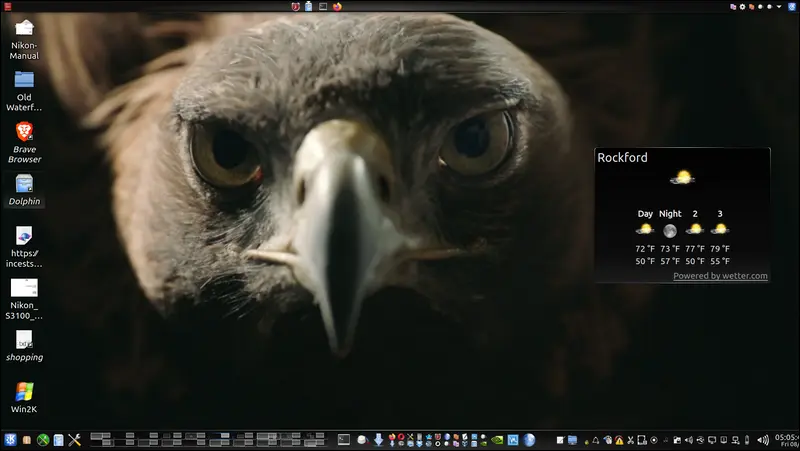This screenshot has height=451, width=800.
Task: Open the Nikon_S3100_... file icon
Action: 24,299
